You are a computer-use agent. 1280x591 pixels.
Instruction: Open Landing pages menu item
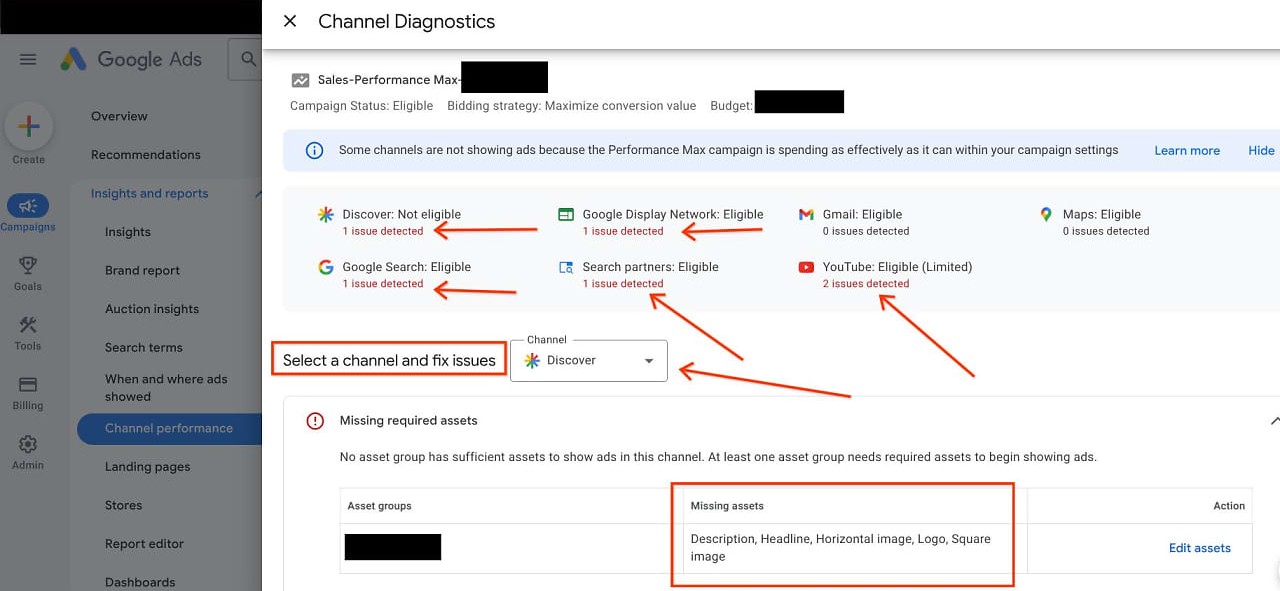(147, 467)
